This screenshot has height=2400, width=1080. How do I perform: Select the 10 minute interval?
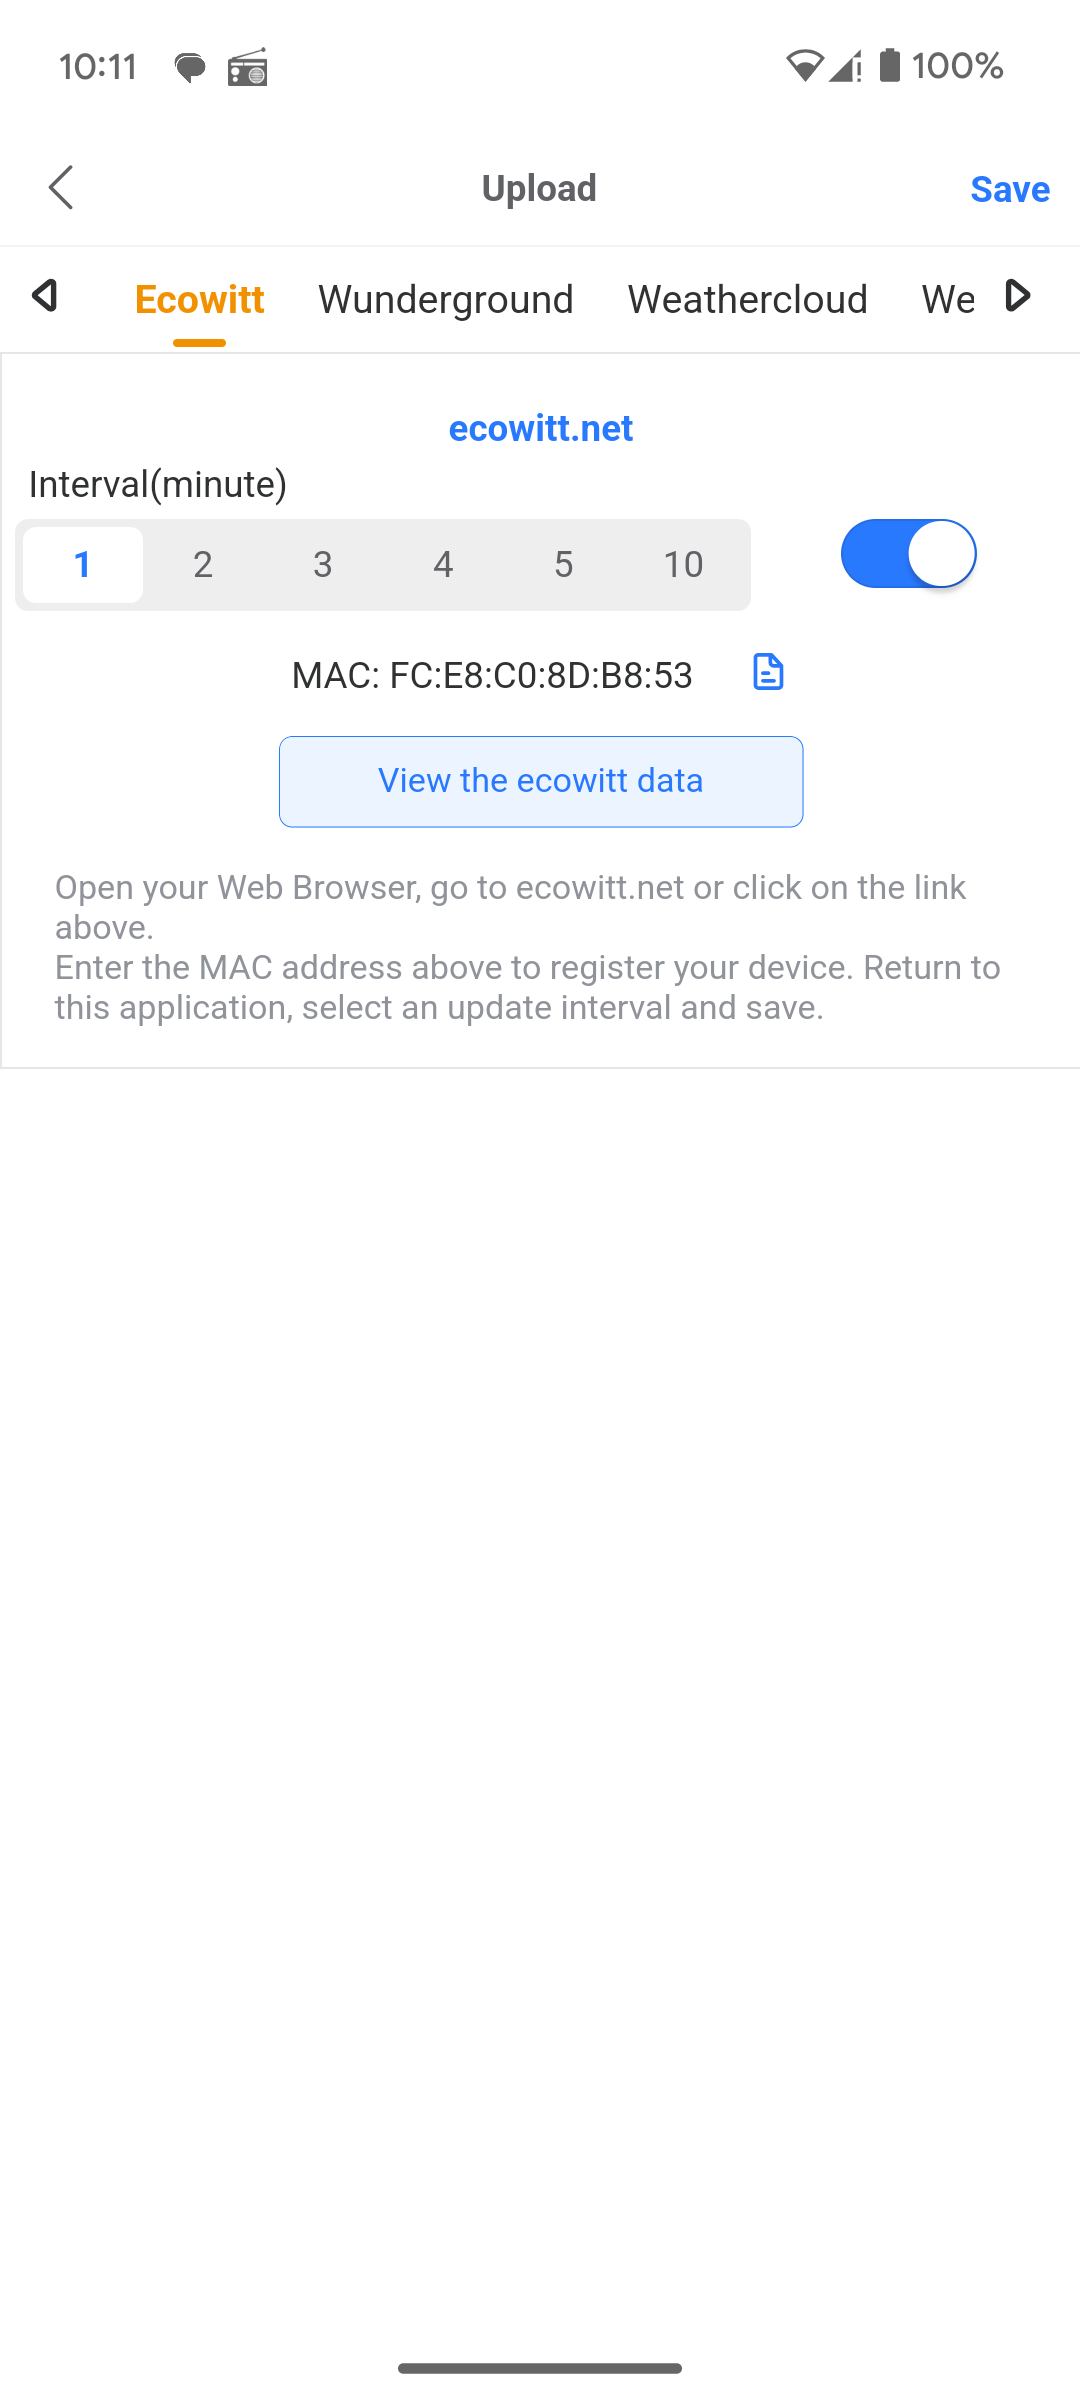[x=684, y=565]
